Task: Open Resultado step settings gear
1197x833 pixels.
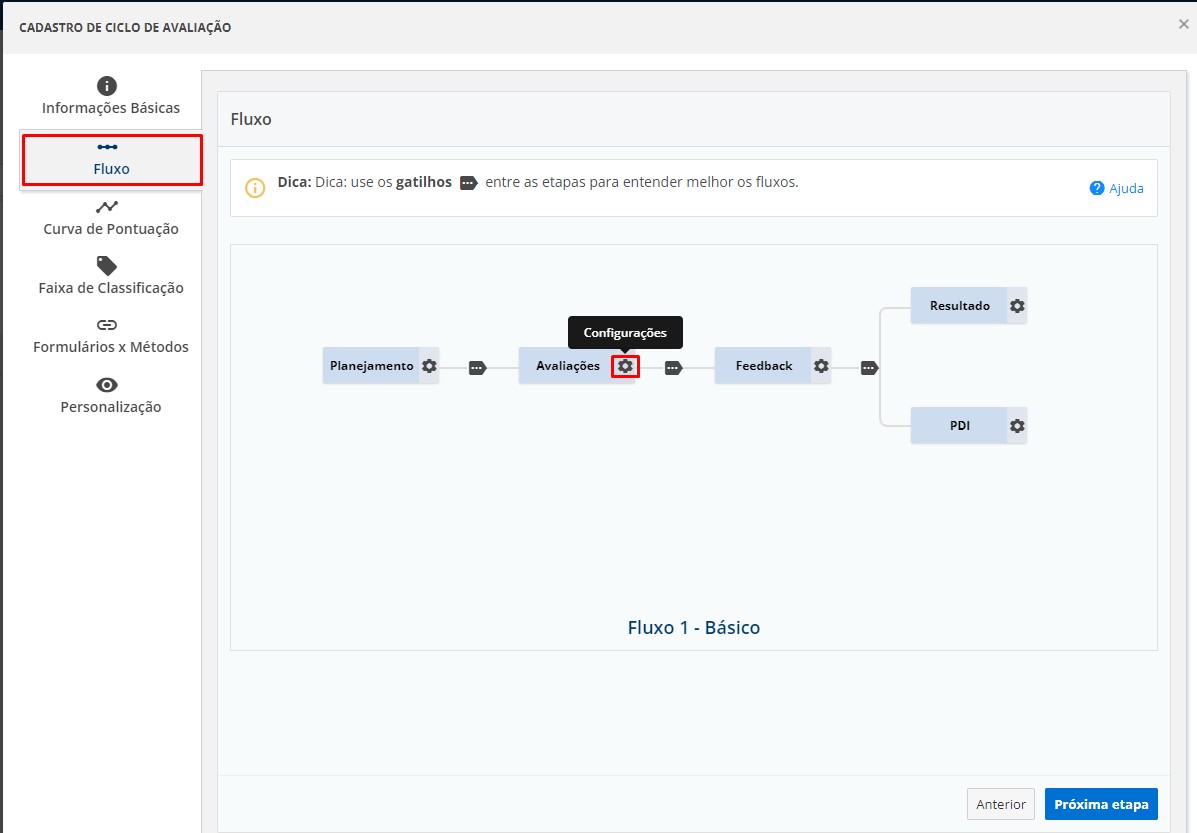Action: (1017, 306)
